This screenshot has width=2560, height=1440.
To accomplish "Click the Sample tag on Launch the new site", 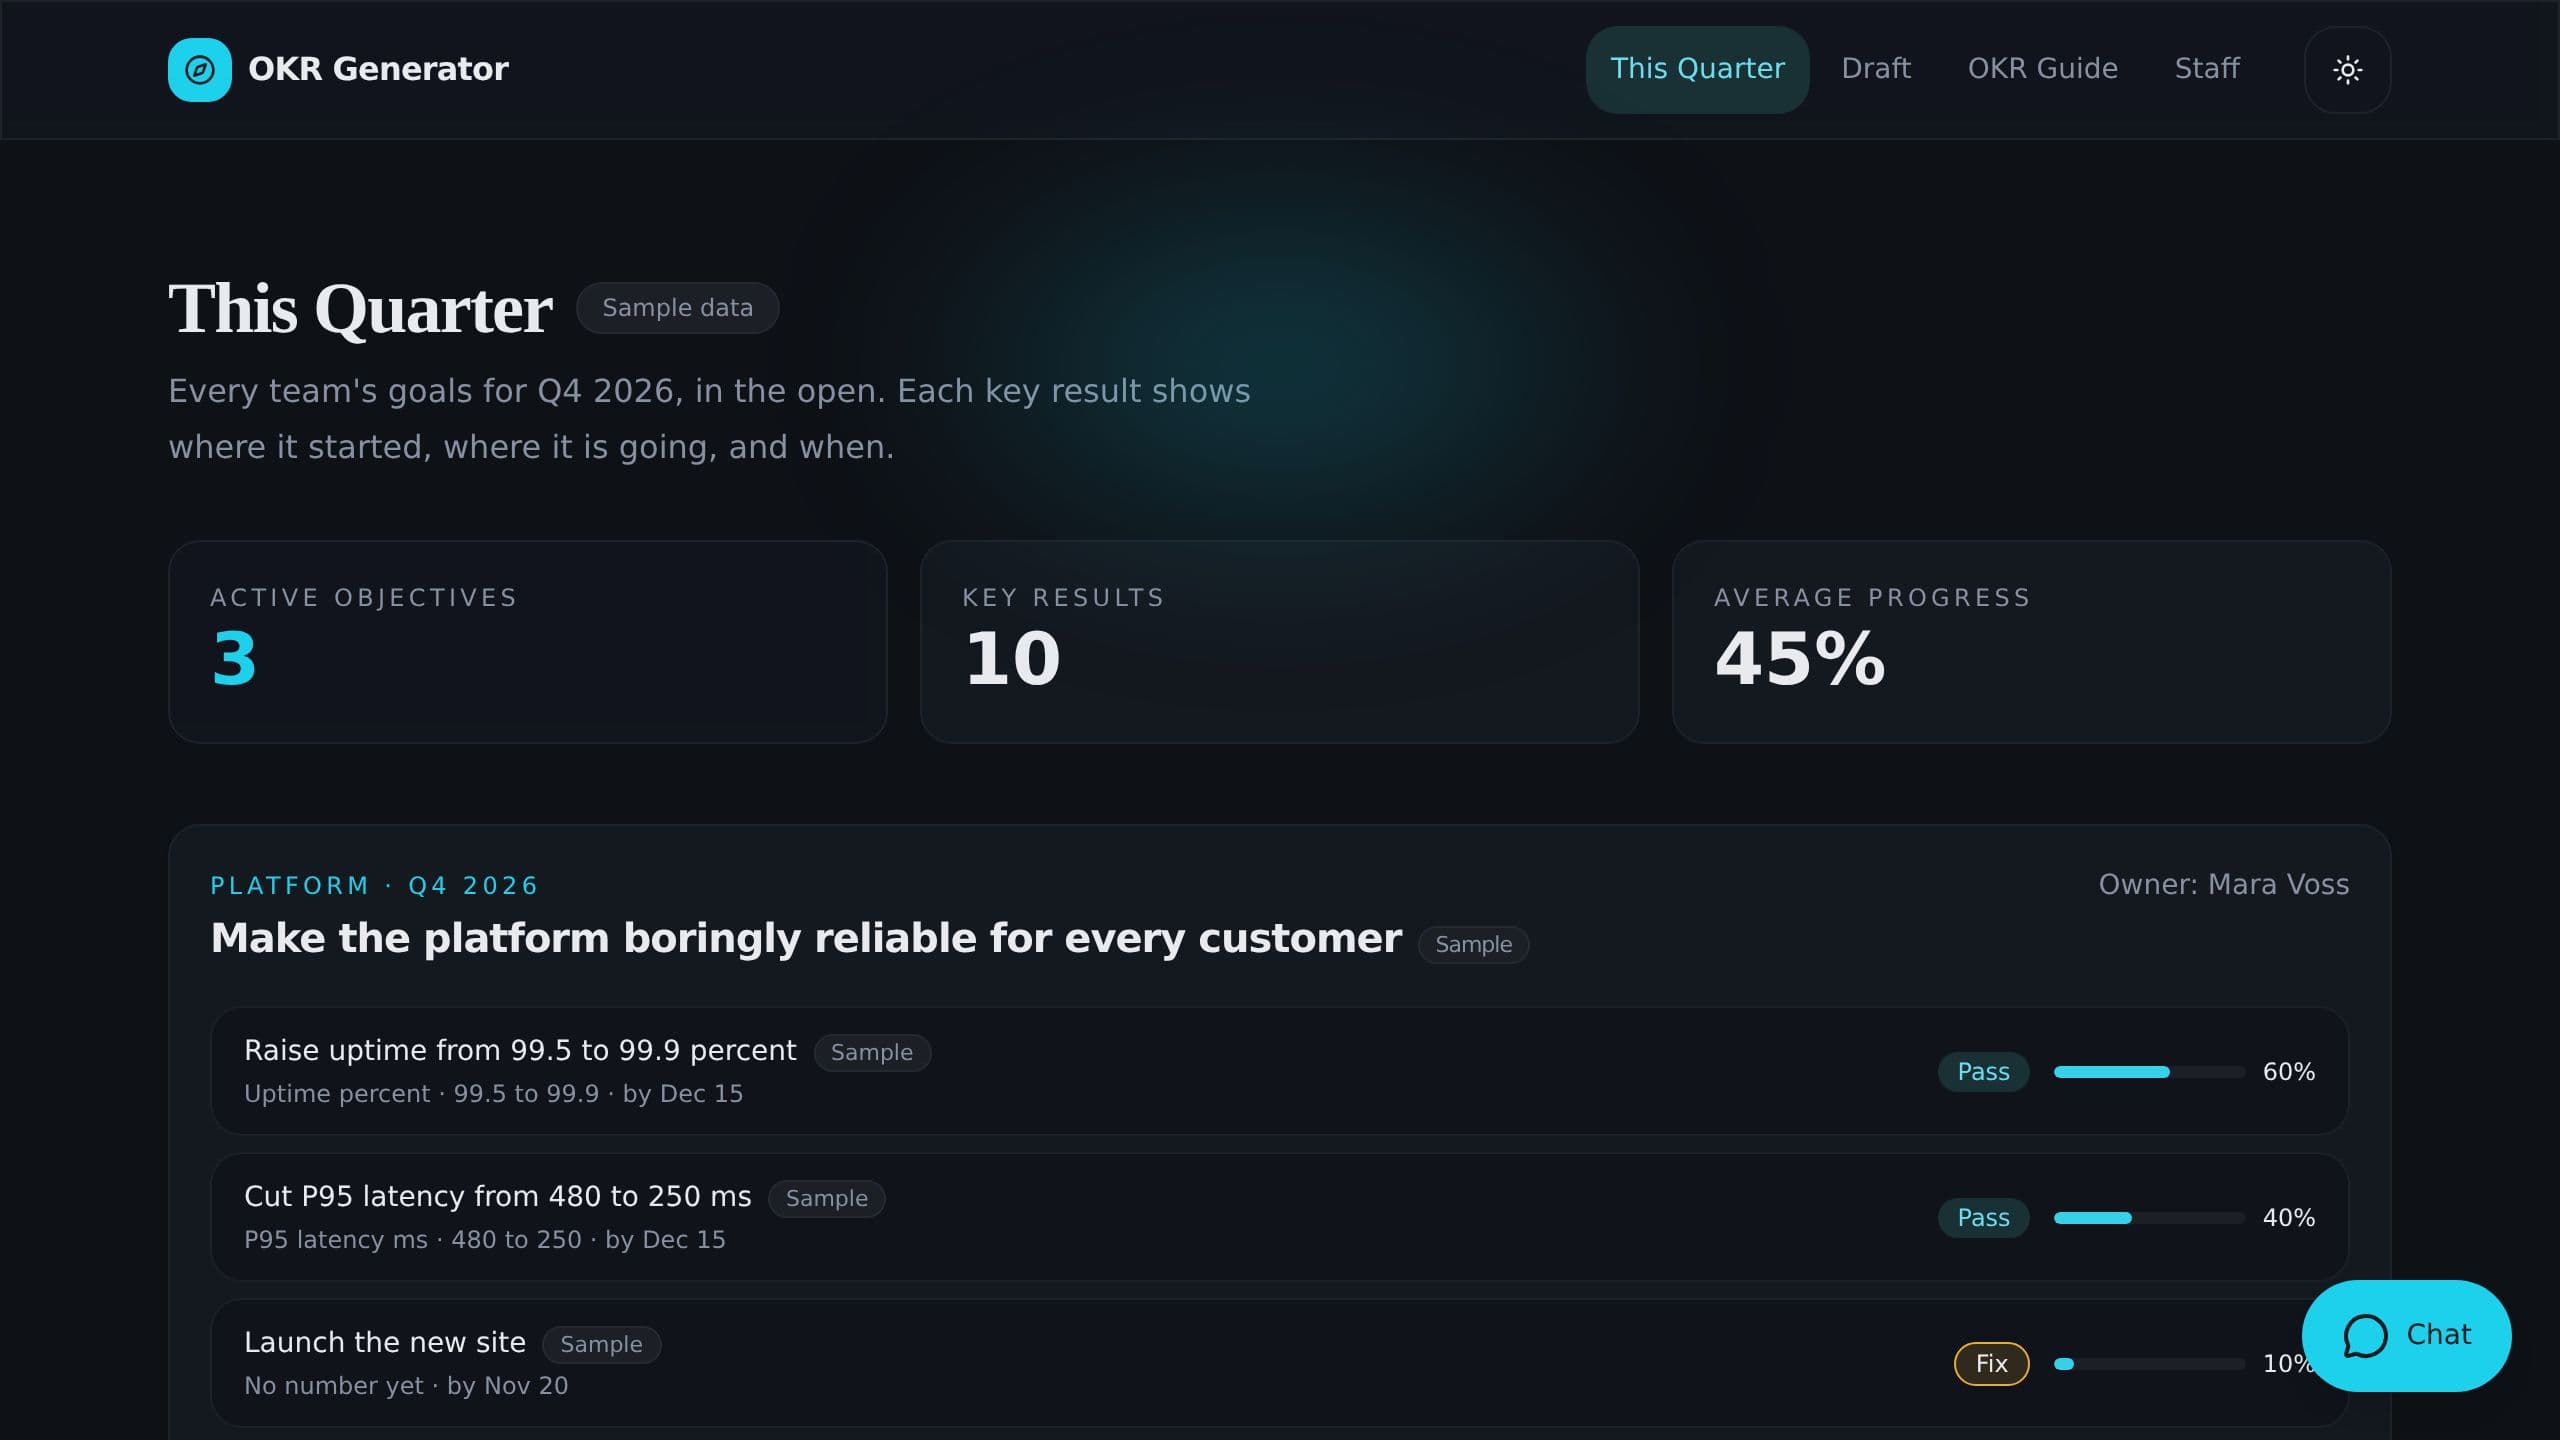I will (x=601, y=1344).
